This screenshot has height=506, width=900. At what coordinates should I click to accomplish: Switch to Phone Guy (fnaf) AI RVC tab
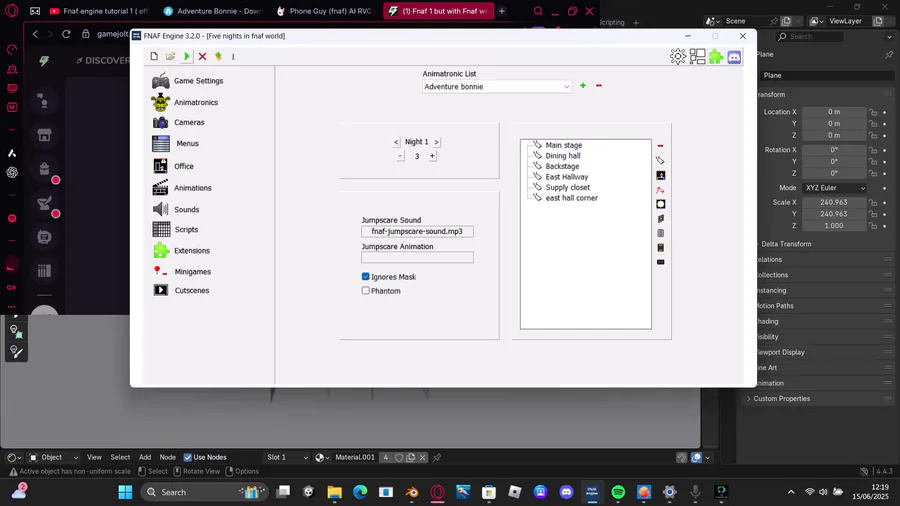pyautogui.click(x=325, y=11)
